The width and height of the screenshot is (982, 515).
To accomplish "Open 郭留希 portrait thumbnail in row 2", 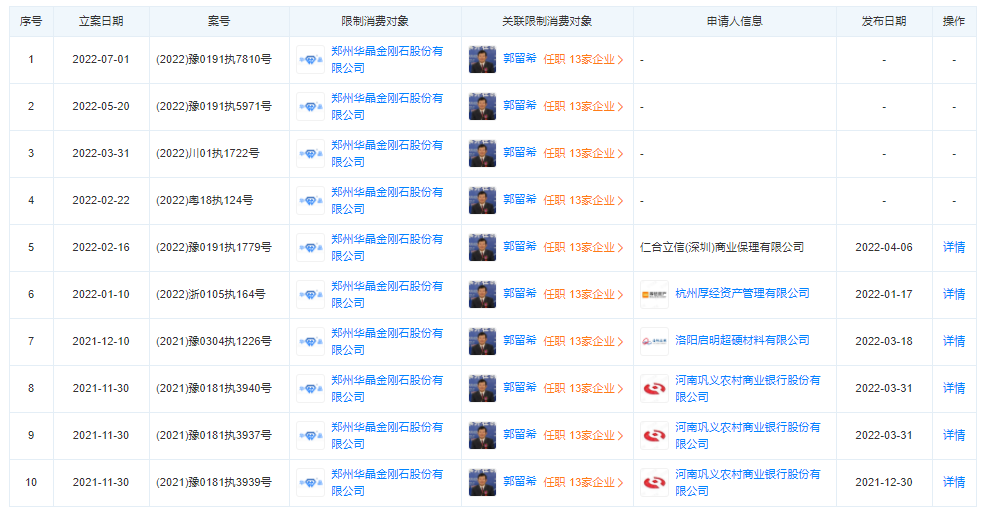I will pos(482,107).
